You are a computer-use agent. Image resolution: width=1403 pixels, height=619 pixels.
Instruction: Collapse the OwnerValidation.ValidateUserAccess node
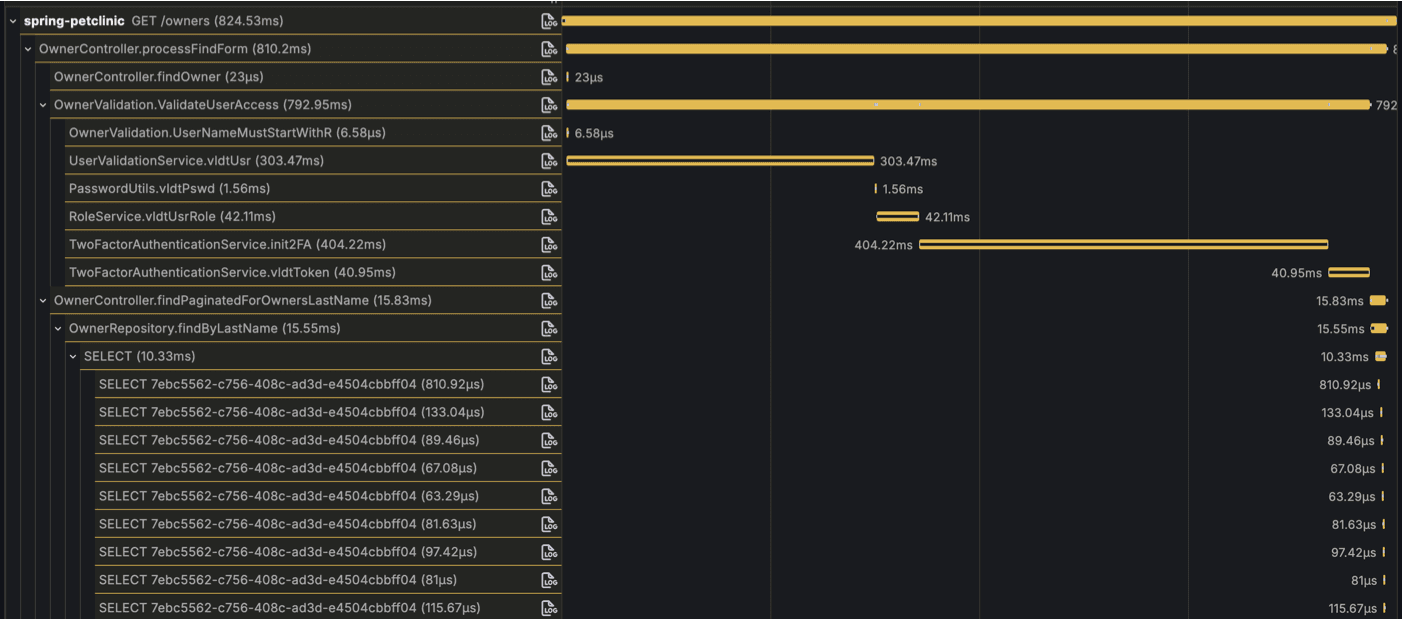tap(42, 104)
